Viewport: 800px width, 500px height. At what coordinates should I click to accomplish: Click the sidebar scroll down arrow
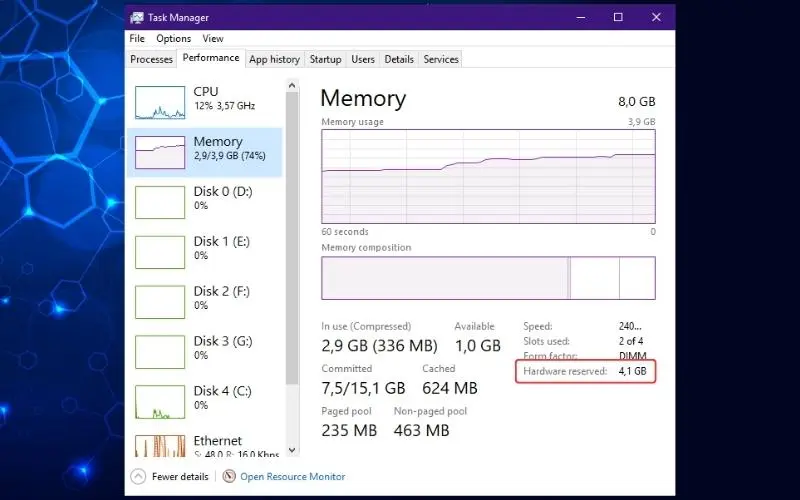pyautogui.click(x=292, y=450)
